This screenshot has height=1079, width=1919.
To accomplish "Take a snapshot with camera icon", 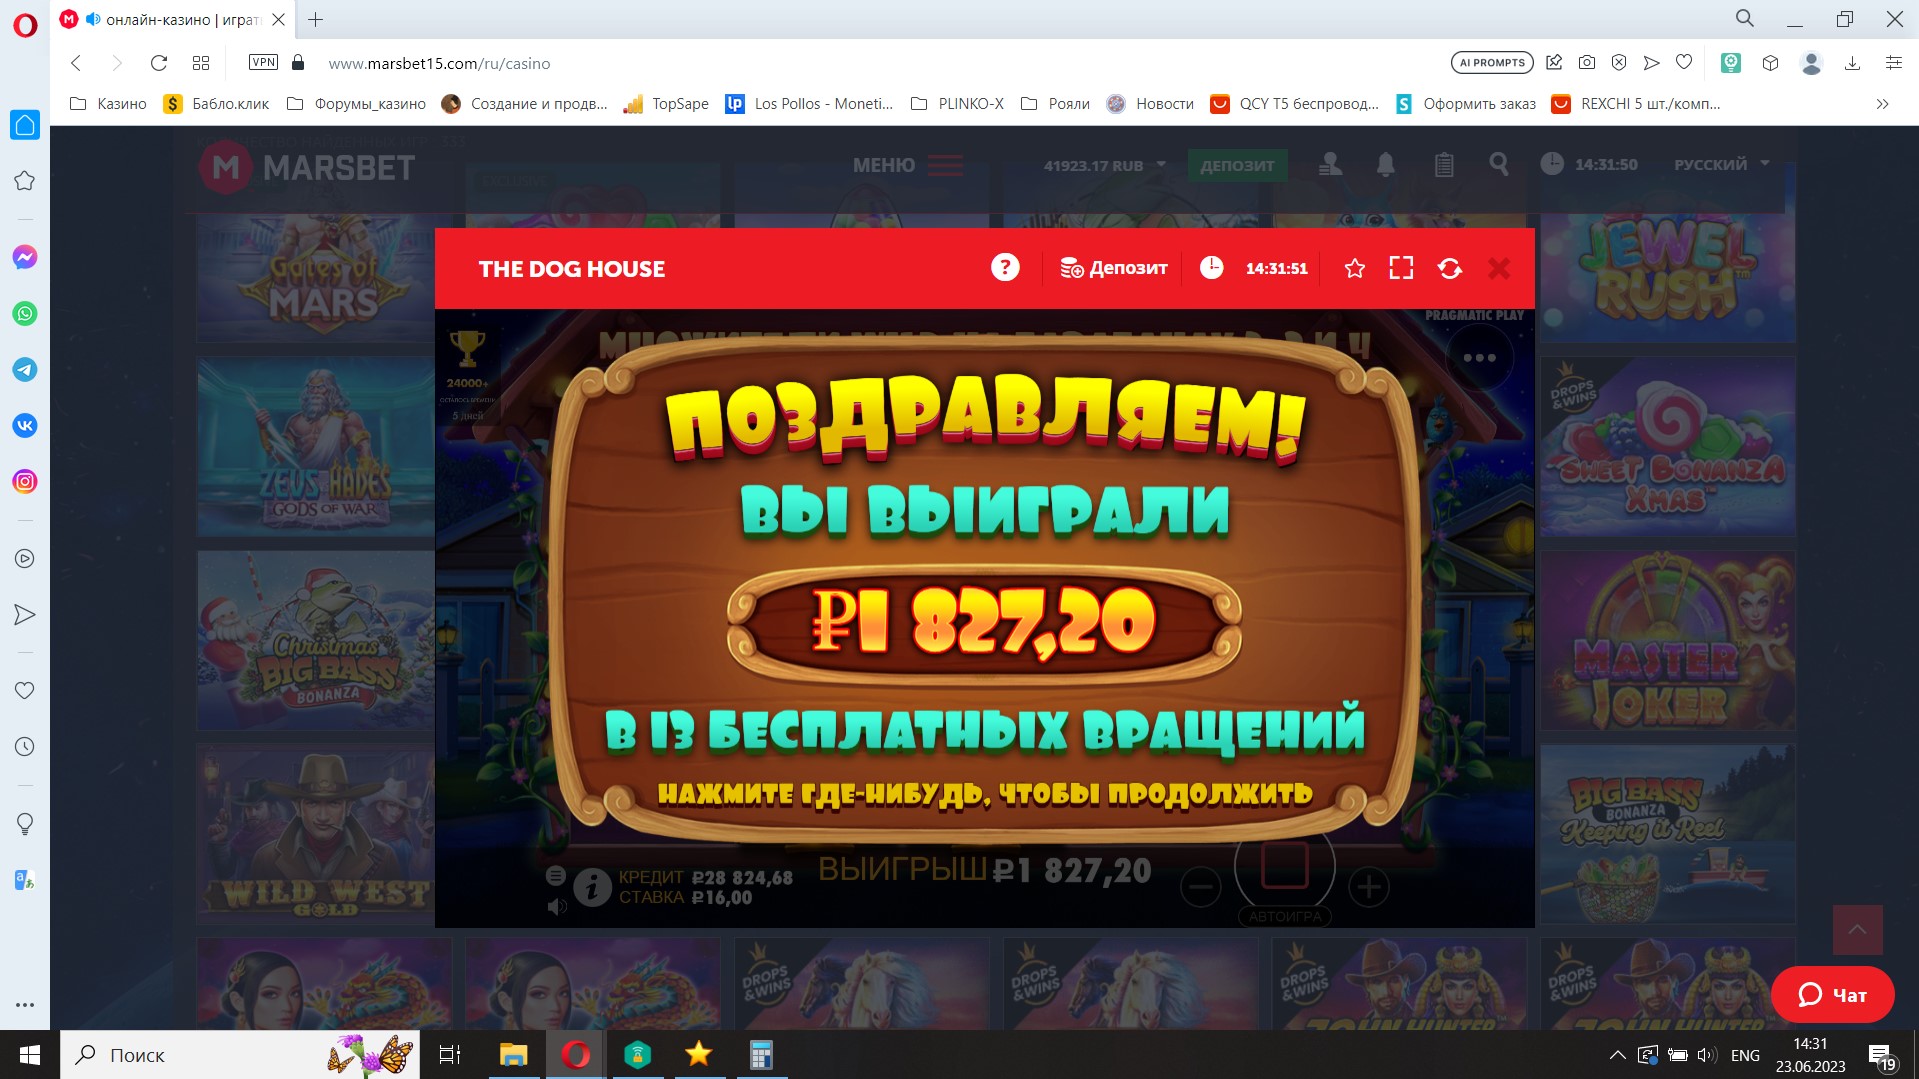I will [x=1587, y=63].
